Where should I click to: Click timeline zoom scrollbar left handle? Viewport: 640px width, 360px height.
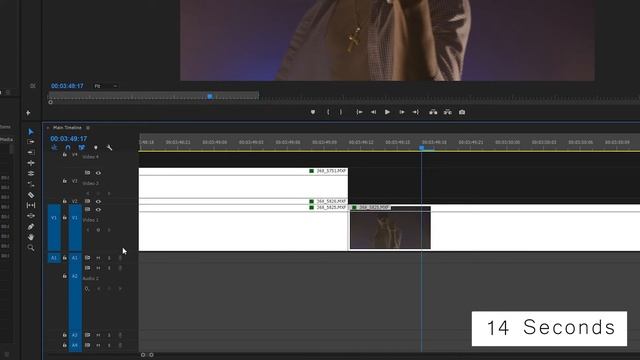pyautogui.click(x=143, y=355)
